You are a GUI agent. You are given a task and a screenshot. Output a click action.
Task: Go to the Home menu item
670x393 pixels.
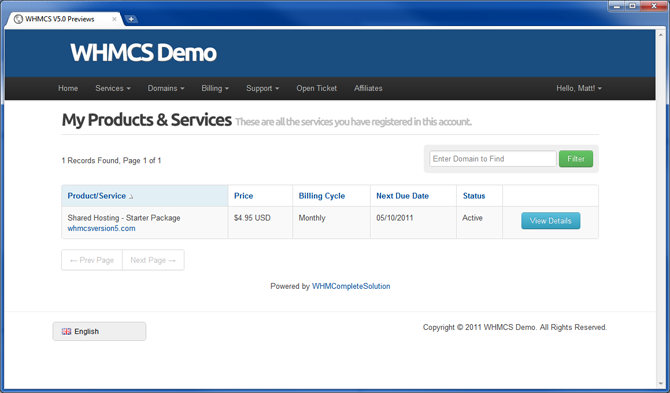[x=68, y=88]
